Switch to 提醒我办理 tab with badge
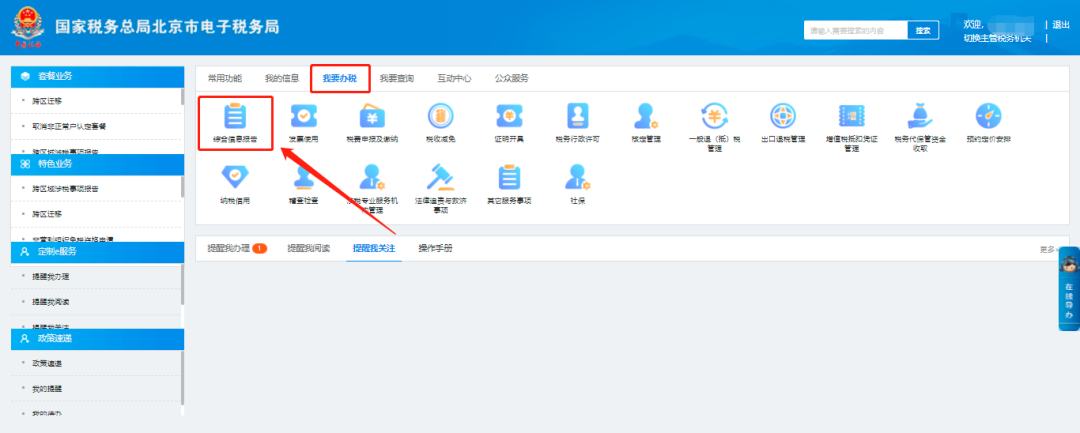1080x433 pixels. 237,249
